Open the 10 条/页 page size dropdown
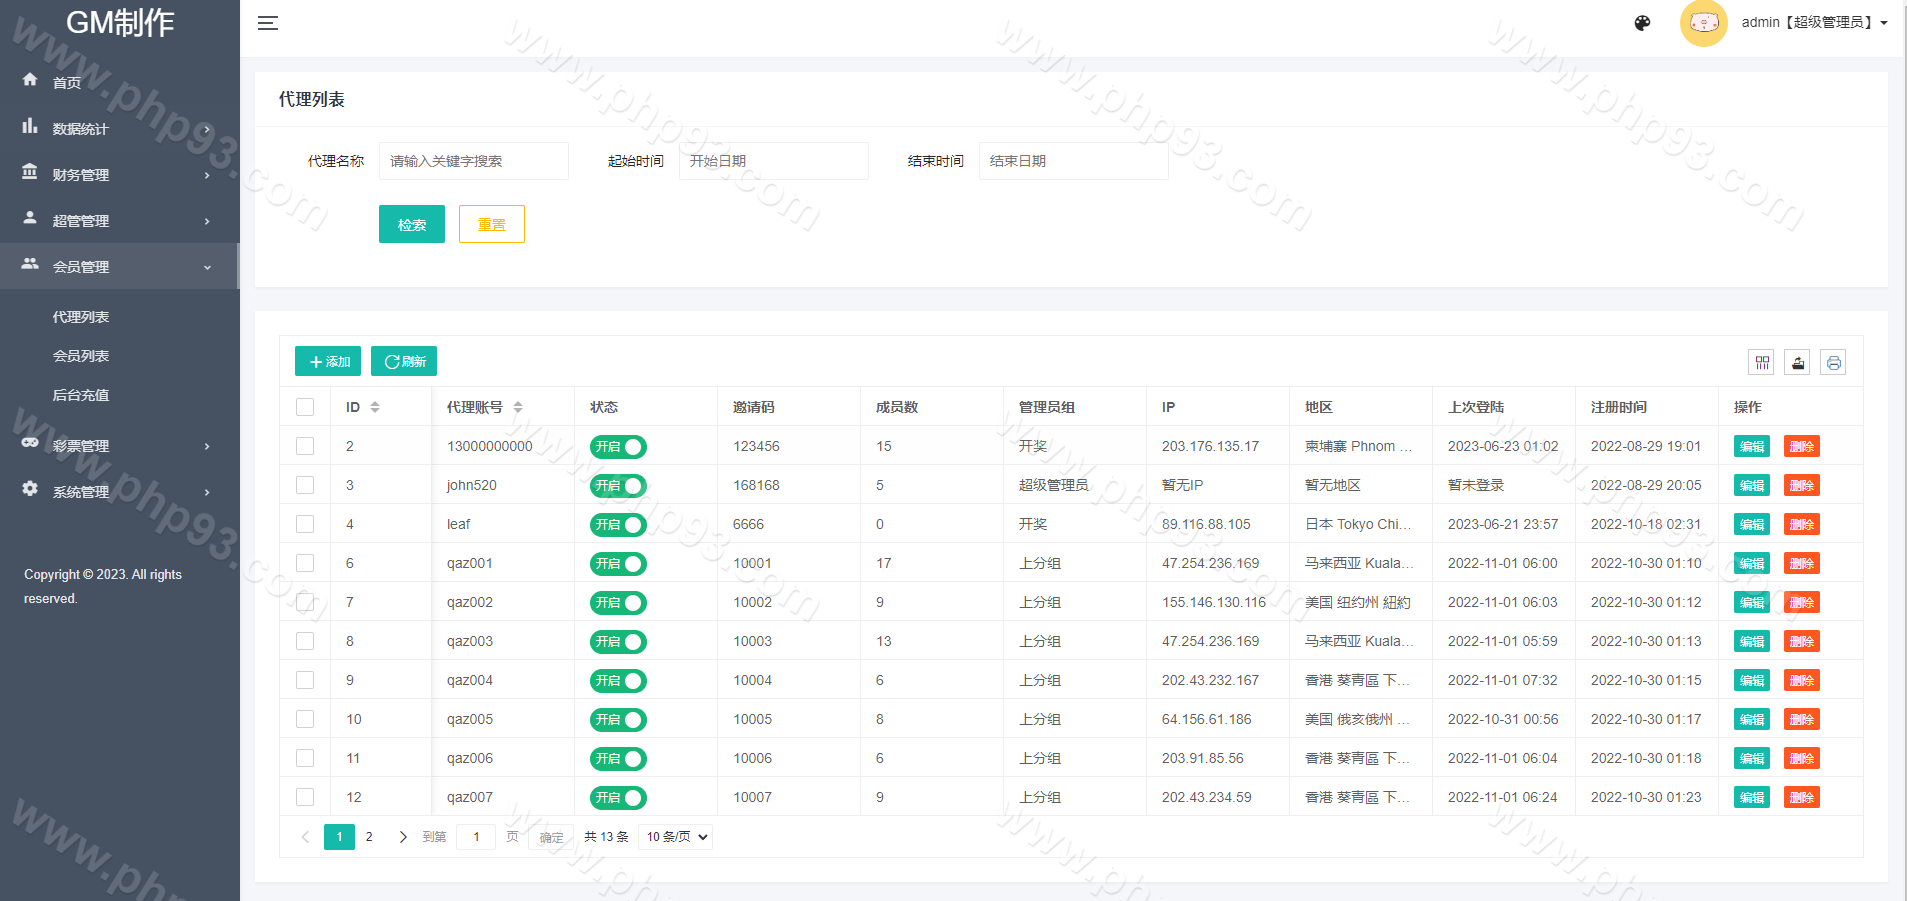This screenshot has width=1907, height=901. coord(675,837)
